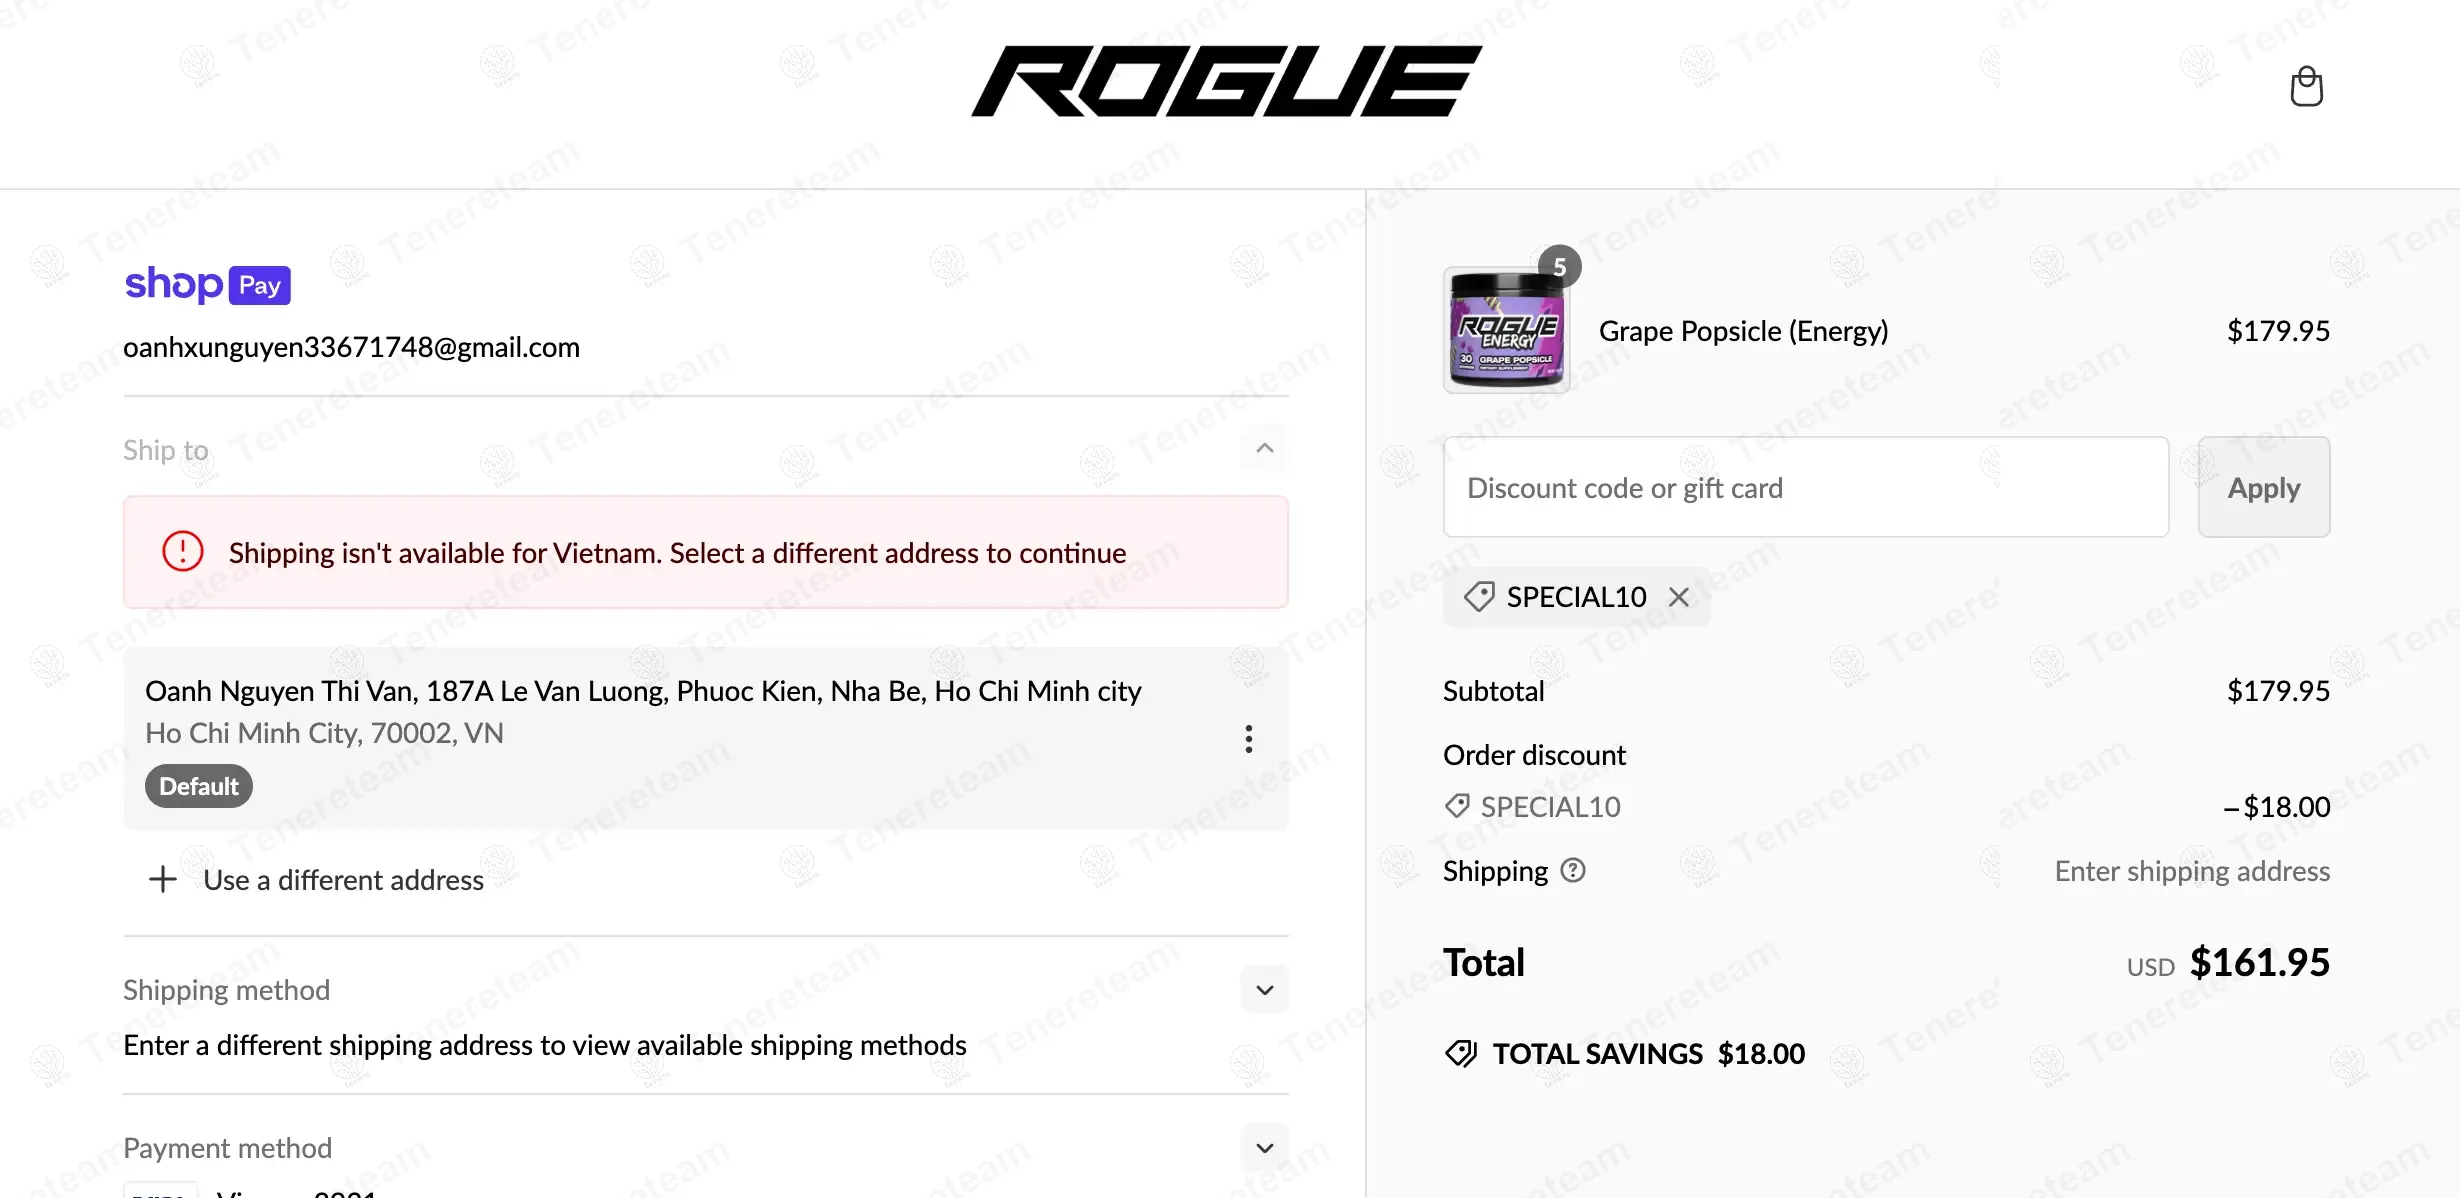Open the shopping bag cart icon
Viewport: 2460px width, 1198px height.
click(x=2306, y=87)
